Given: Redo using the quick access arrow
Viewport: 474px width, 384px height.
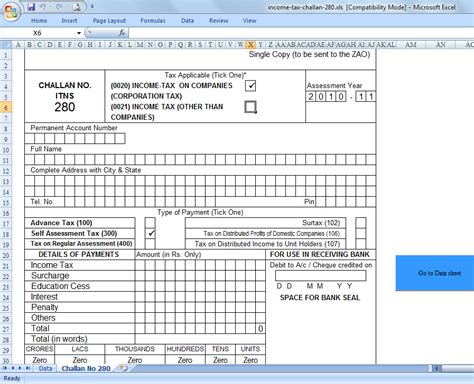Looking at the screenshot, I should click(59, 7).
